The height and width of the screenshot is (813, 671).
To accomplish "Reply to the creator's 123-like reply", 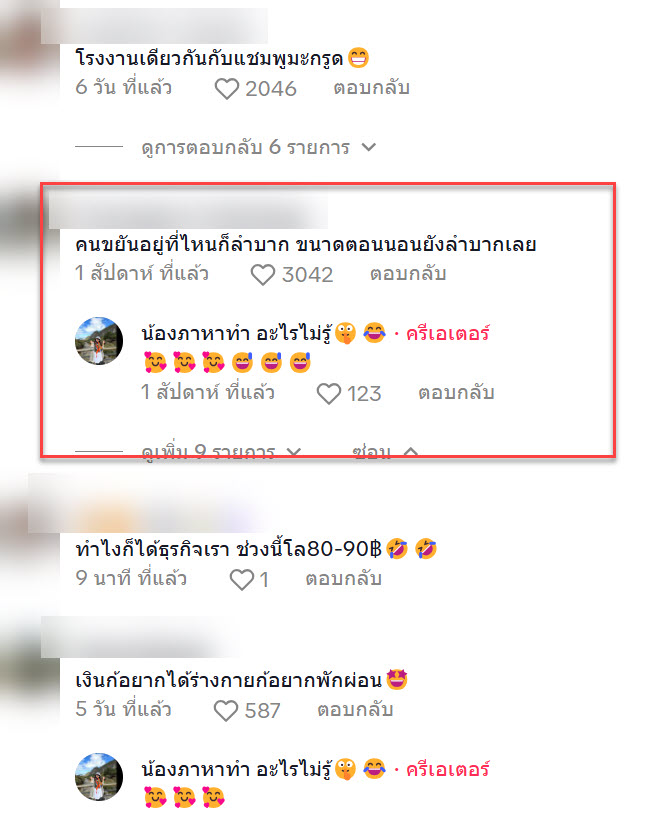I will 456,393.
